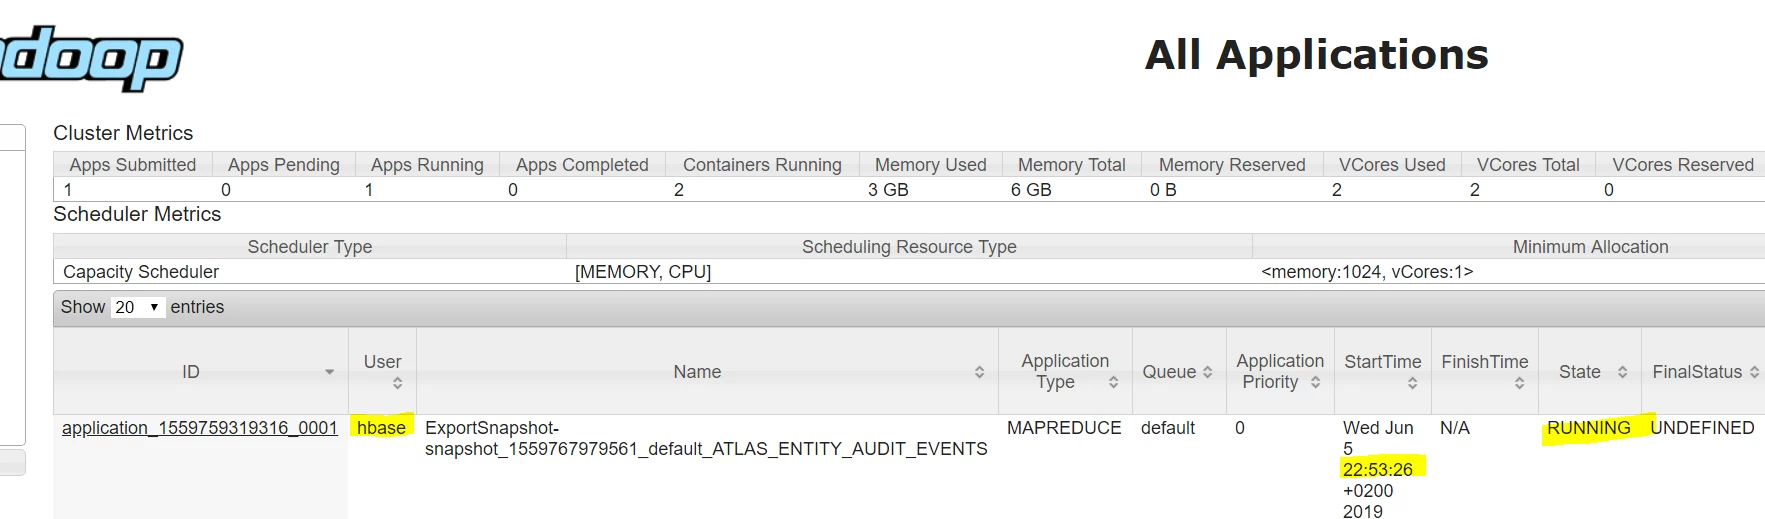Click the Hadoop logo

90,58
